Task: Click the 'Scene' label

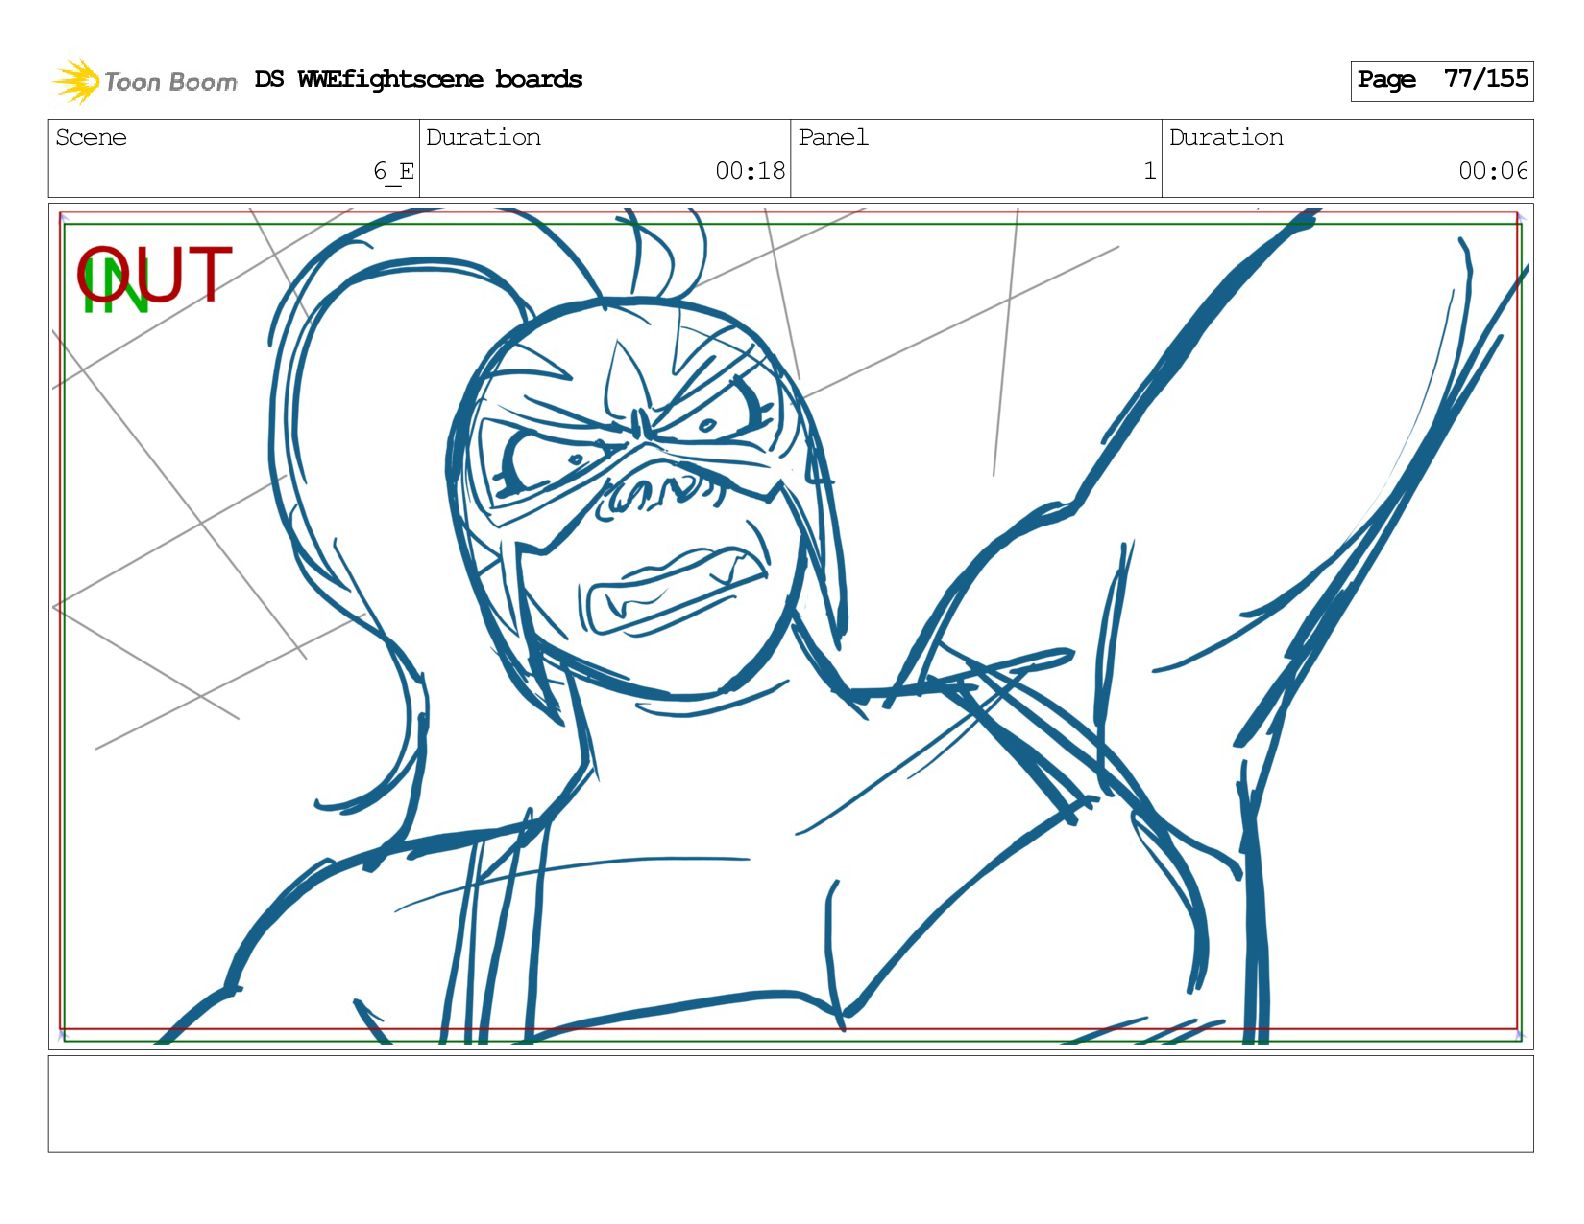Action: [x=91, y=137]
